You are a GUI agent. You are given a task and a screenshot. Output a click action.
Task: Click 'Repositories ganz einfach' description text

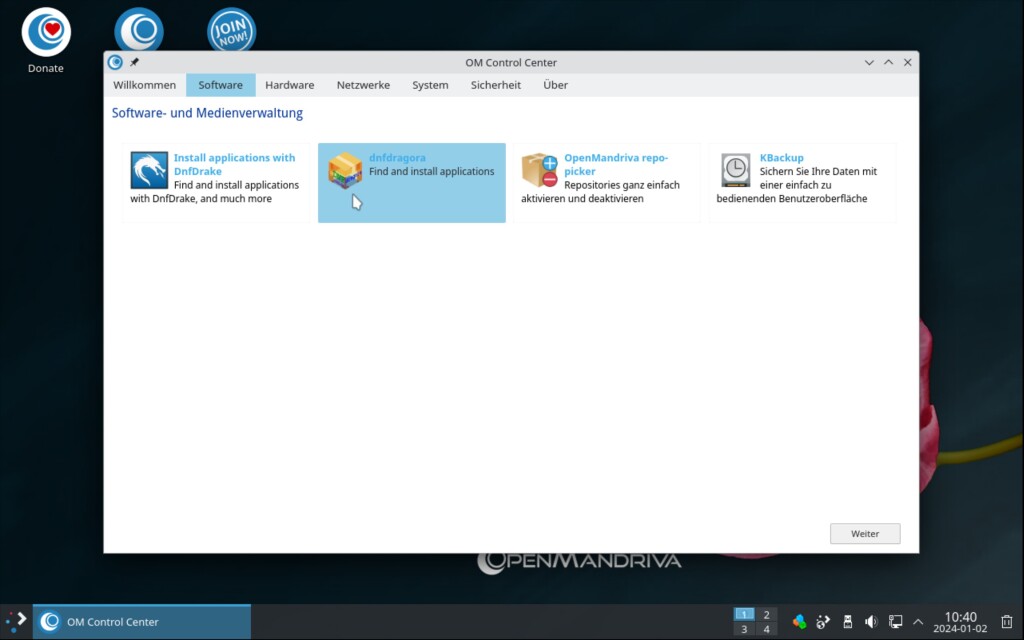point(622,185)
